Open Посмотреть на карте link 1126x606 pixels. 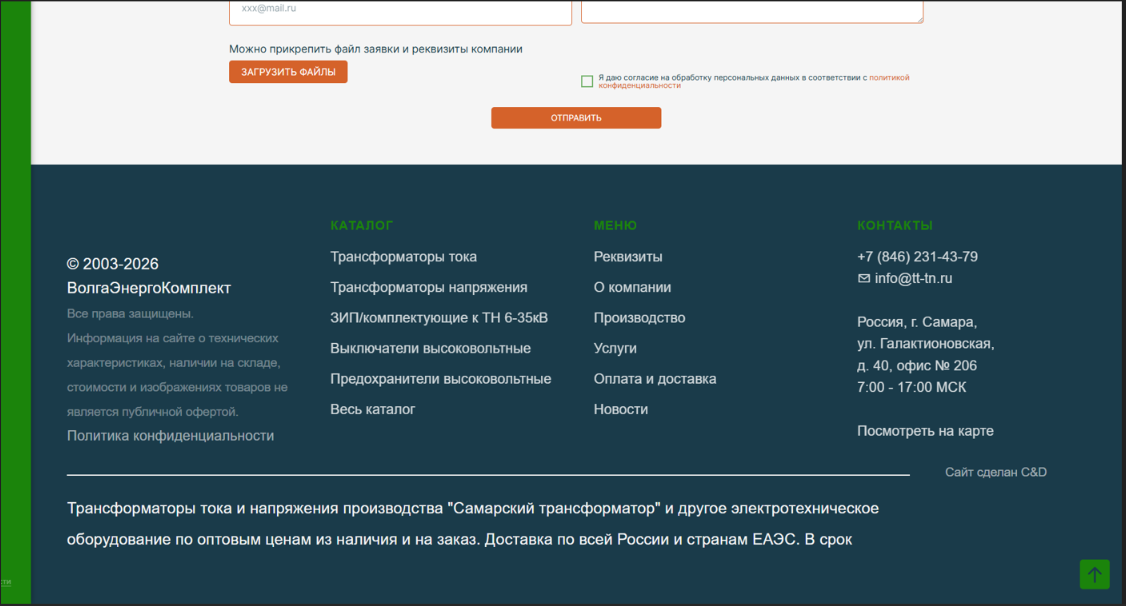pyautogui.click(x=925, y=431)
